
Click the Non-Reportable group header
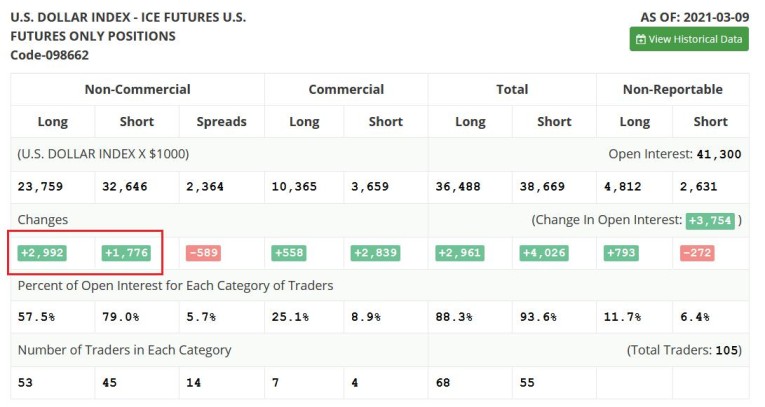point(672,89)
